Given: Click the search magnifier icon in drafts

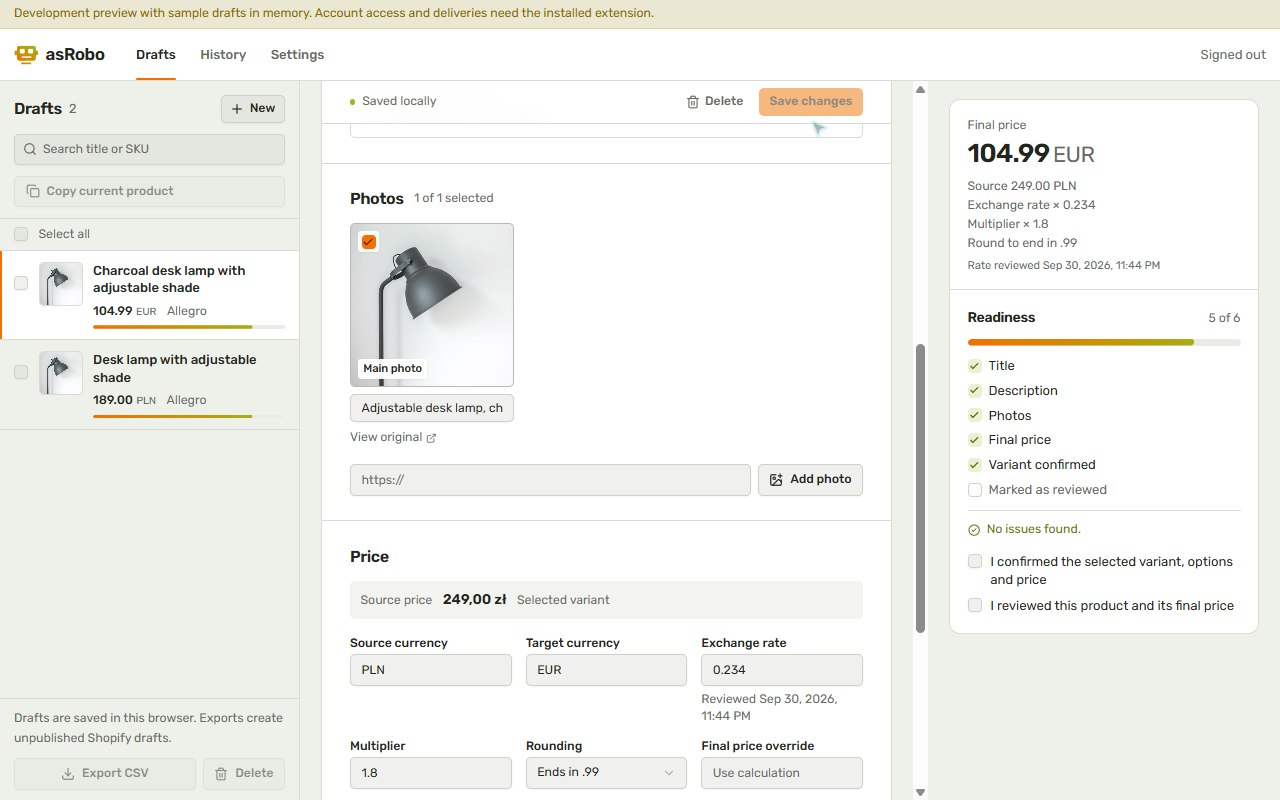Looking at the screenshot, I should 30,149.
